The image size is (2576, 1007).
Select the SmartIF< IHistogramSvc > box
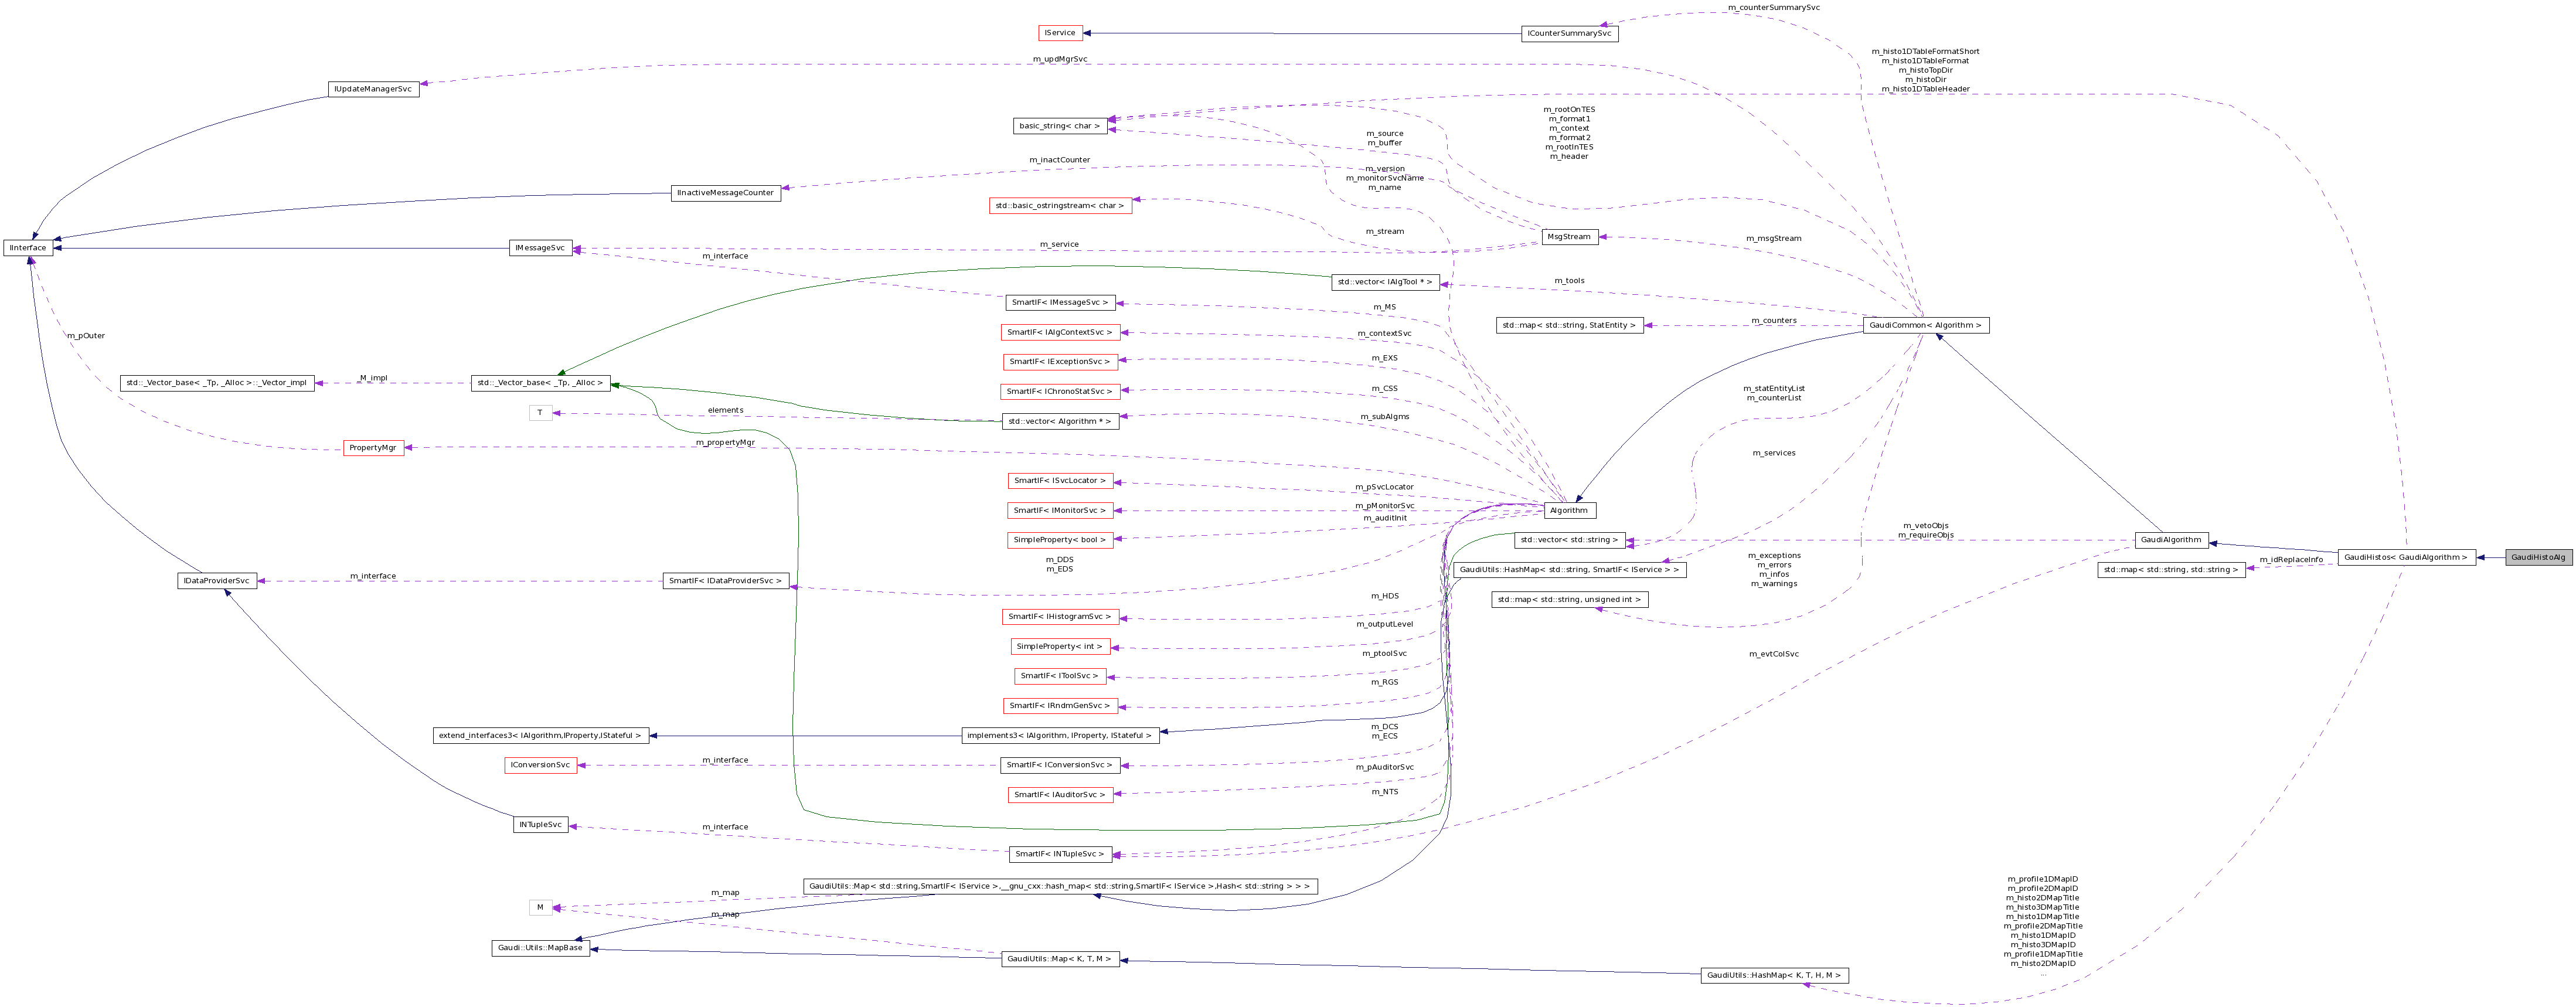(1060, 616)
